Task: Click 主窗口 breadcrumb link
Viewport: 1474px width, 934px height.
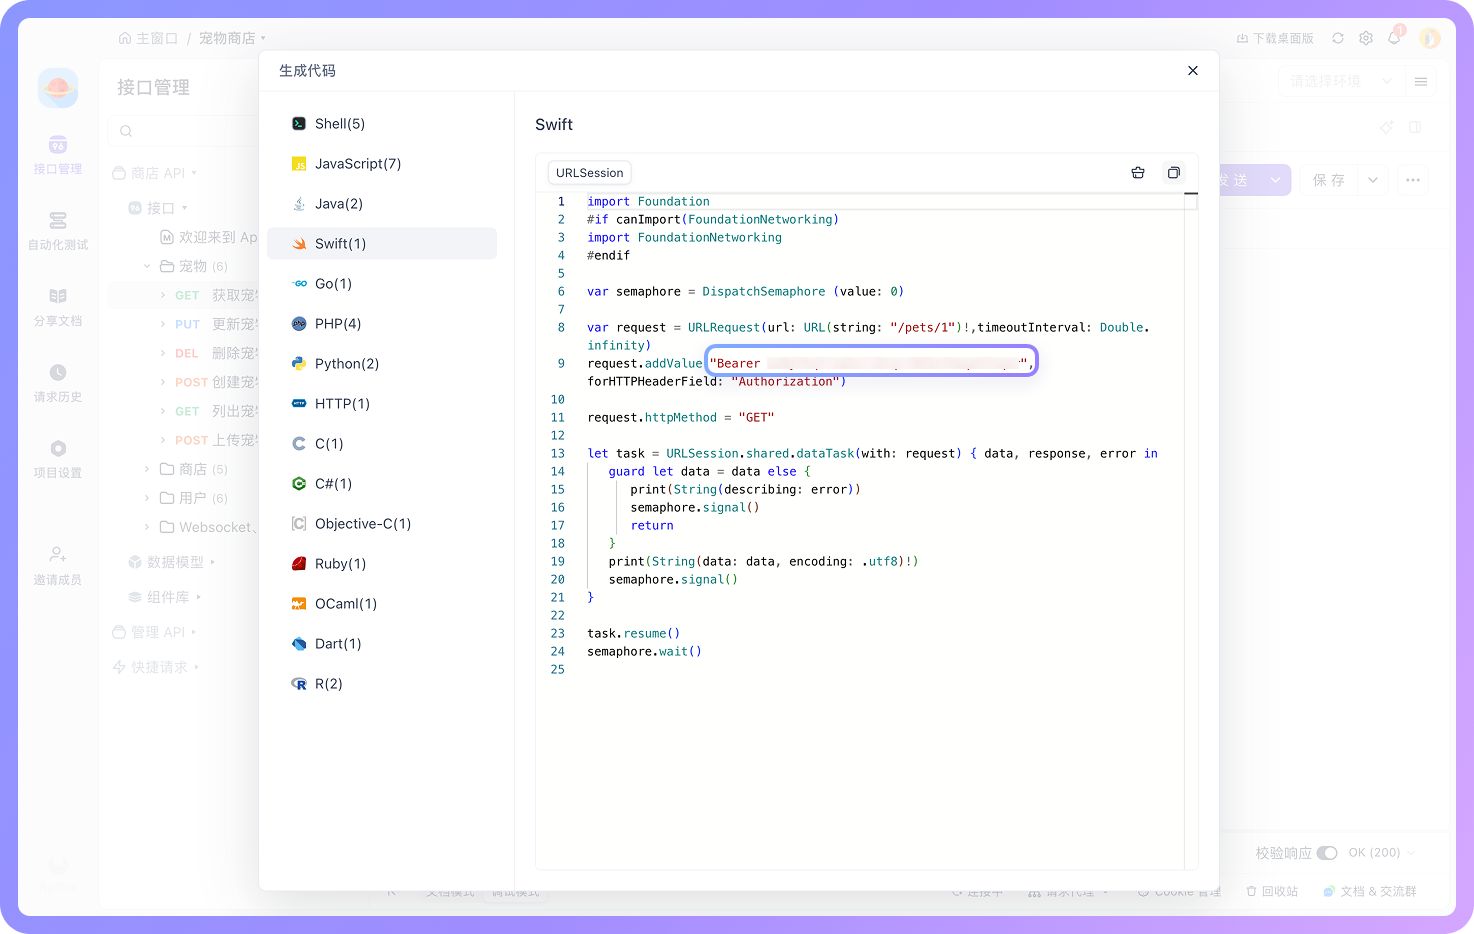Action: click(148, 38)
